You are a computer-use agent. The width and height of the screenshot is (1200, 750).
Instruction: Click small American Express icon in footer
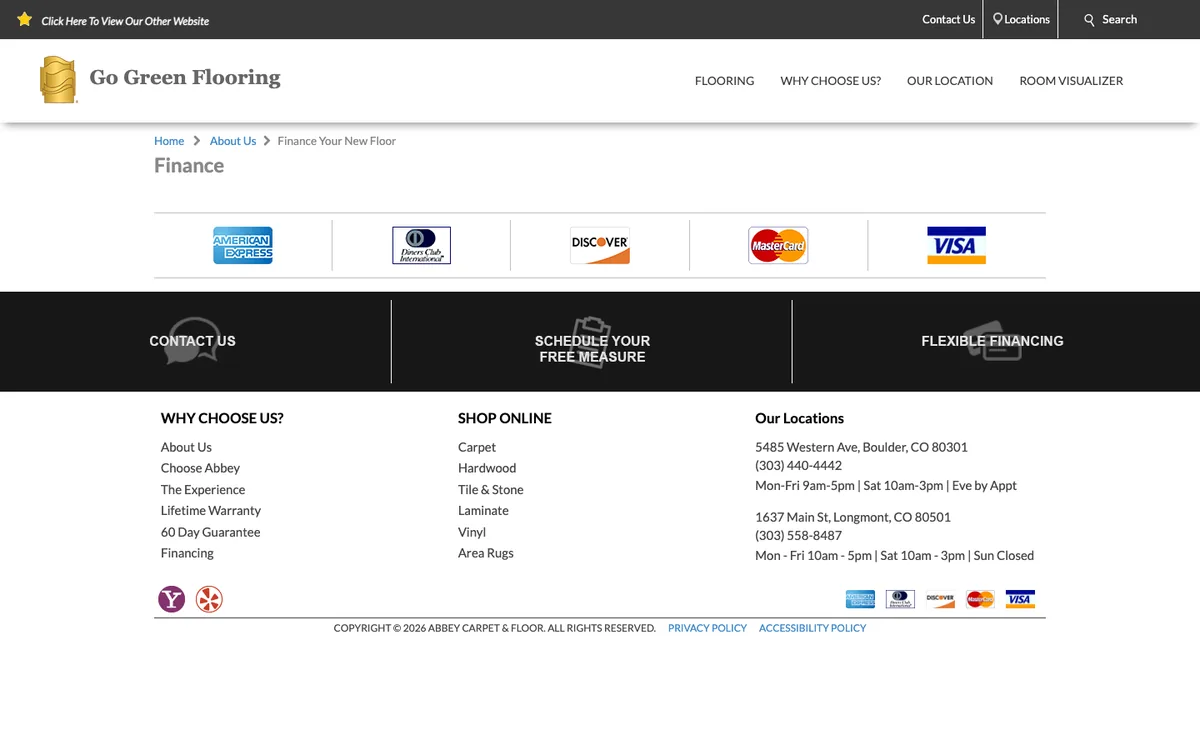click(x=860, y=599)
